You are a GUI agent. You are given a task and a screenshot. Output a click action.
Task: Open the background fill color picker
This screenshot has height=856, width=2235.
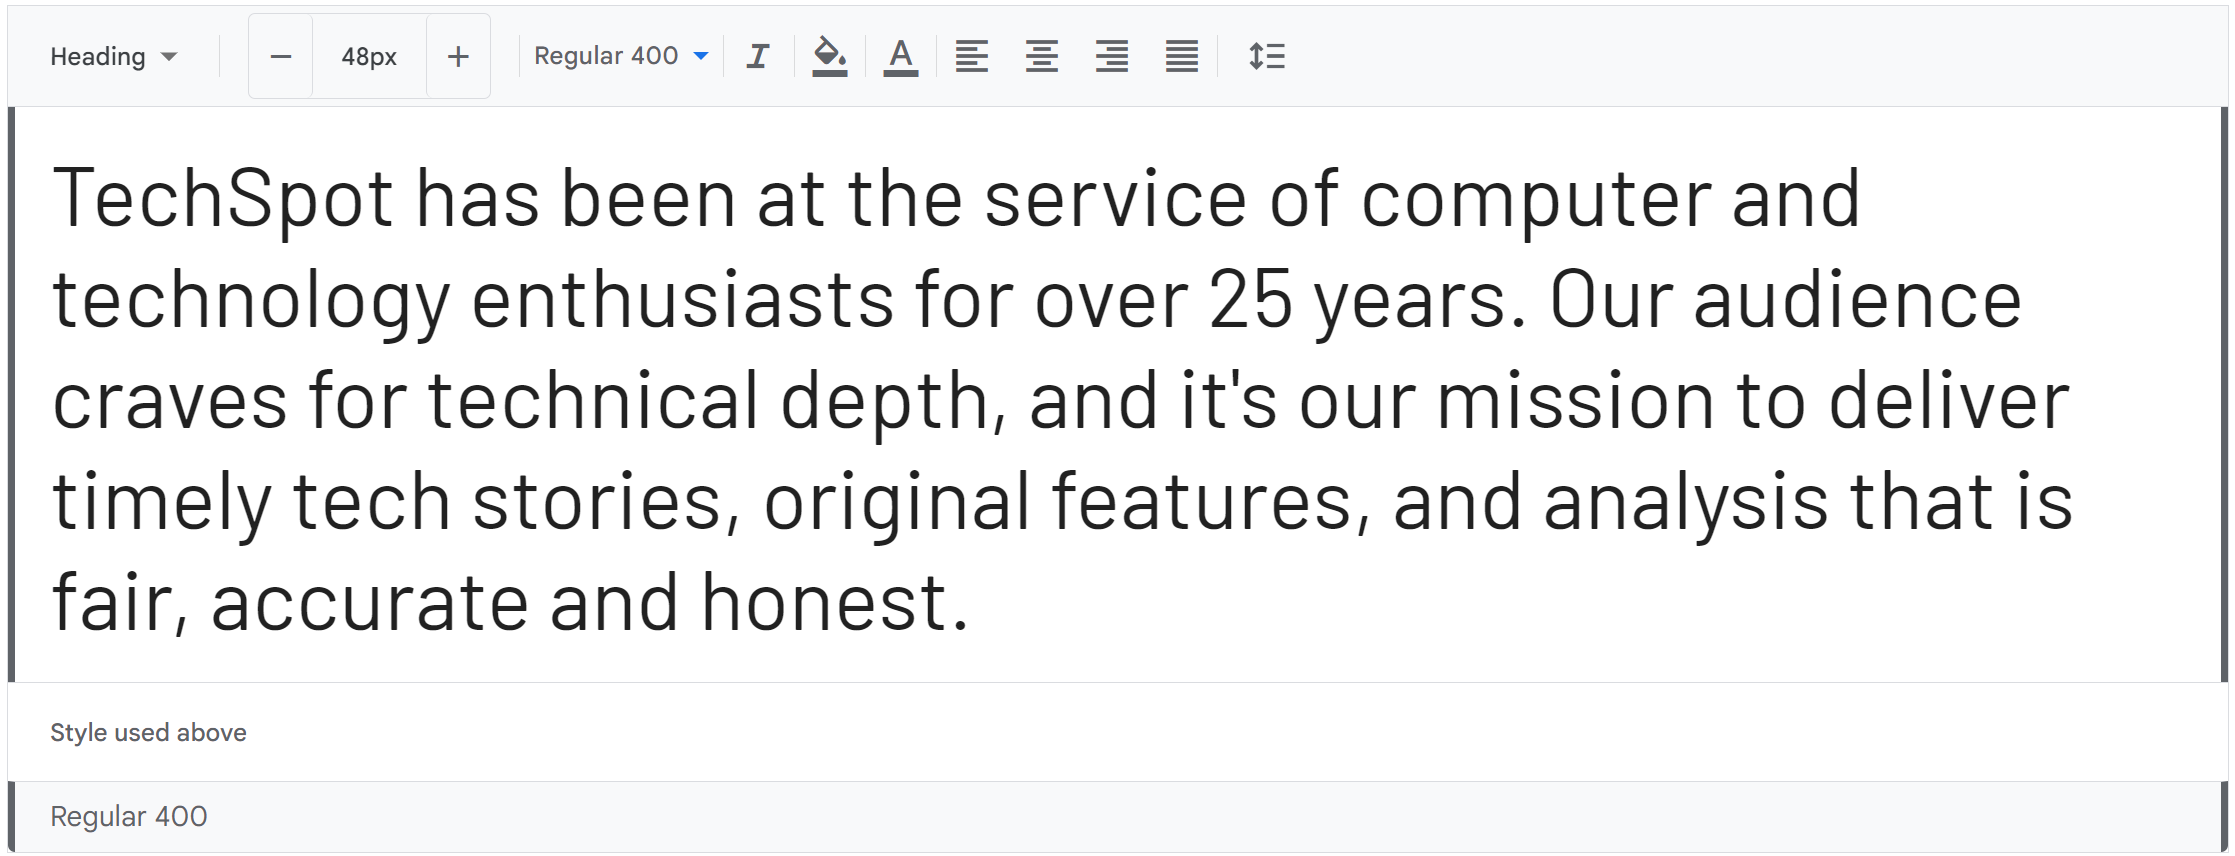pyautogui.click(x=830, y=56)
